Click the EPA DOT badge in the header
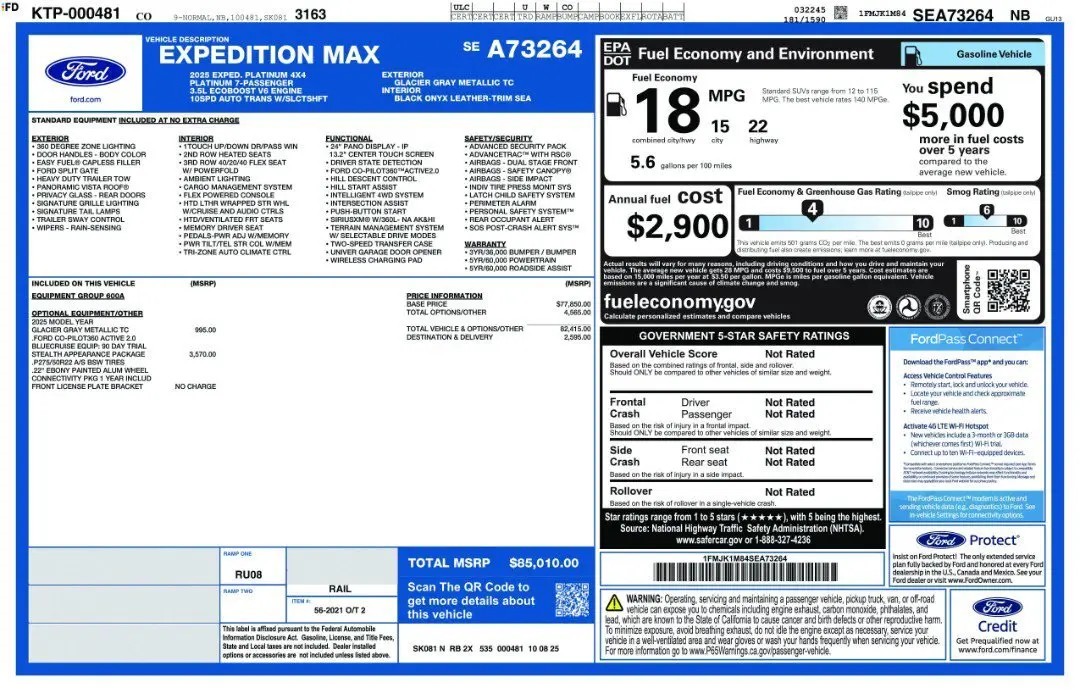The image size is (1080, 699). 616,54
